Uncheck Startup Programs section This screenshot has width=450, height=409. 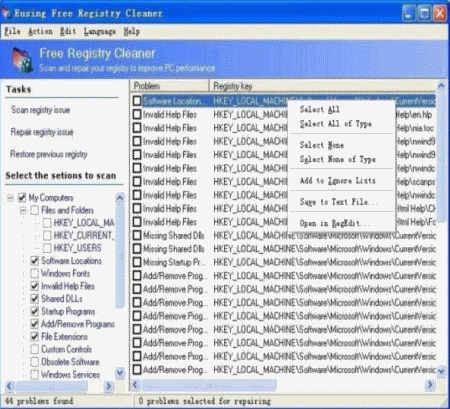pos(34,311)
